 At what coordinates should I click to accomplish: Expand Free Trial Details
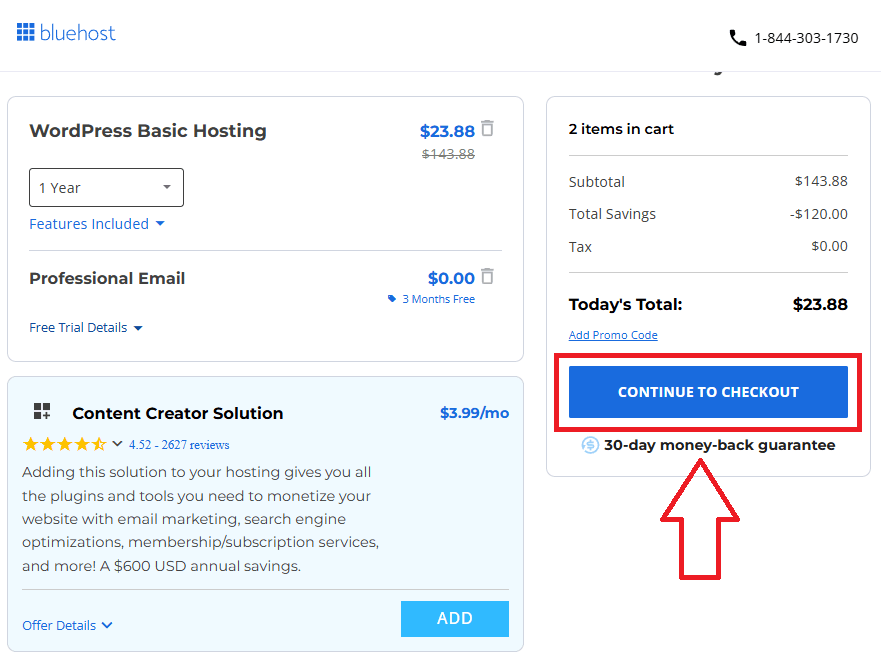click(86, 327)
